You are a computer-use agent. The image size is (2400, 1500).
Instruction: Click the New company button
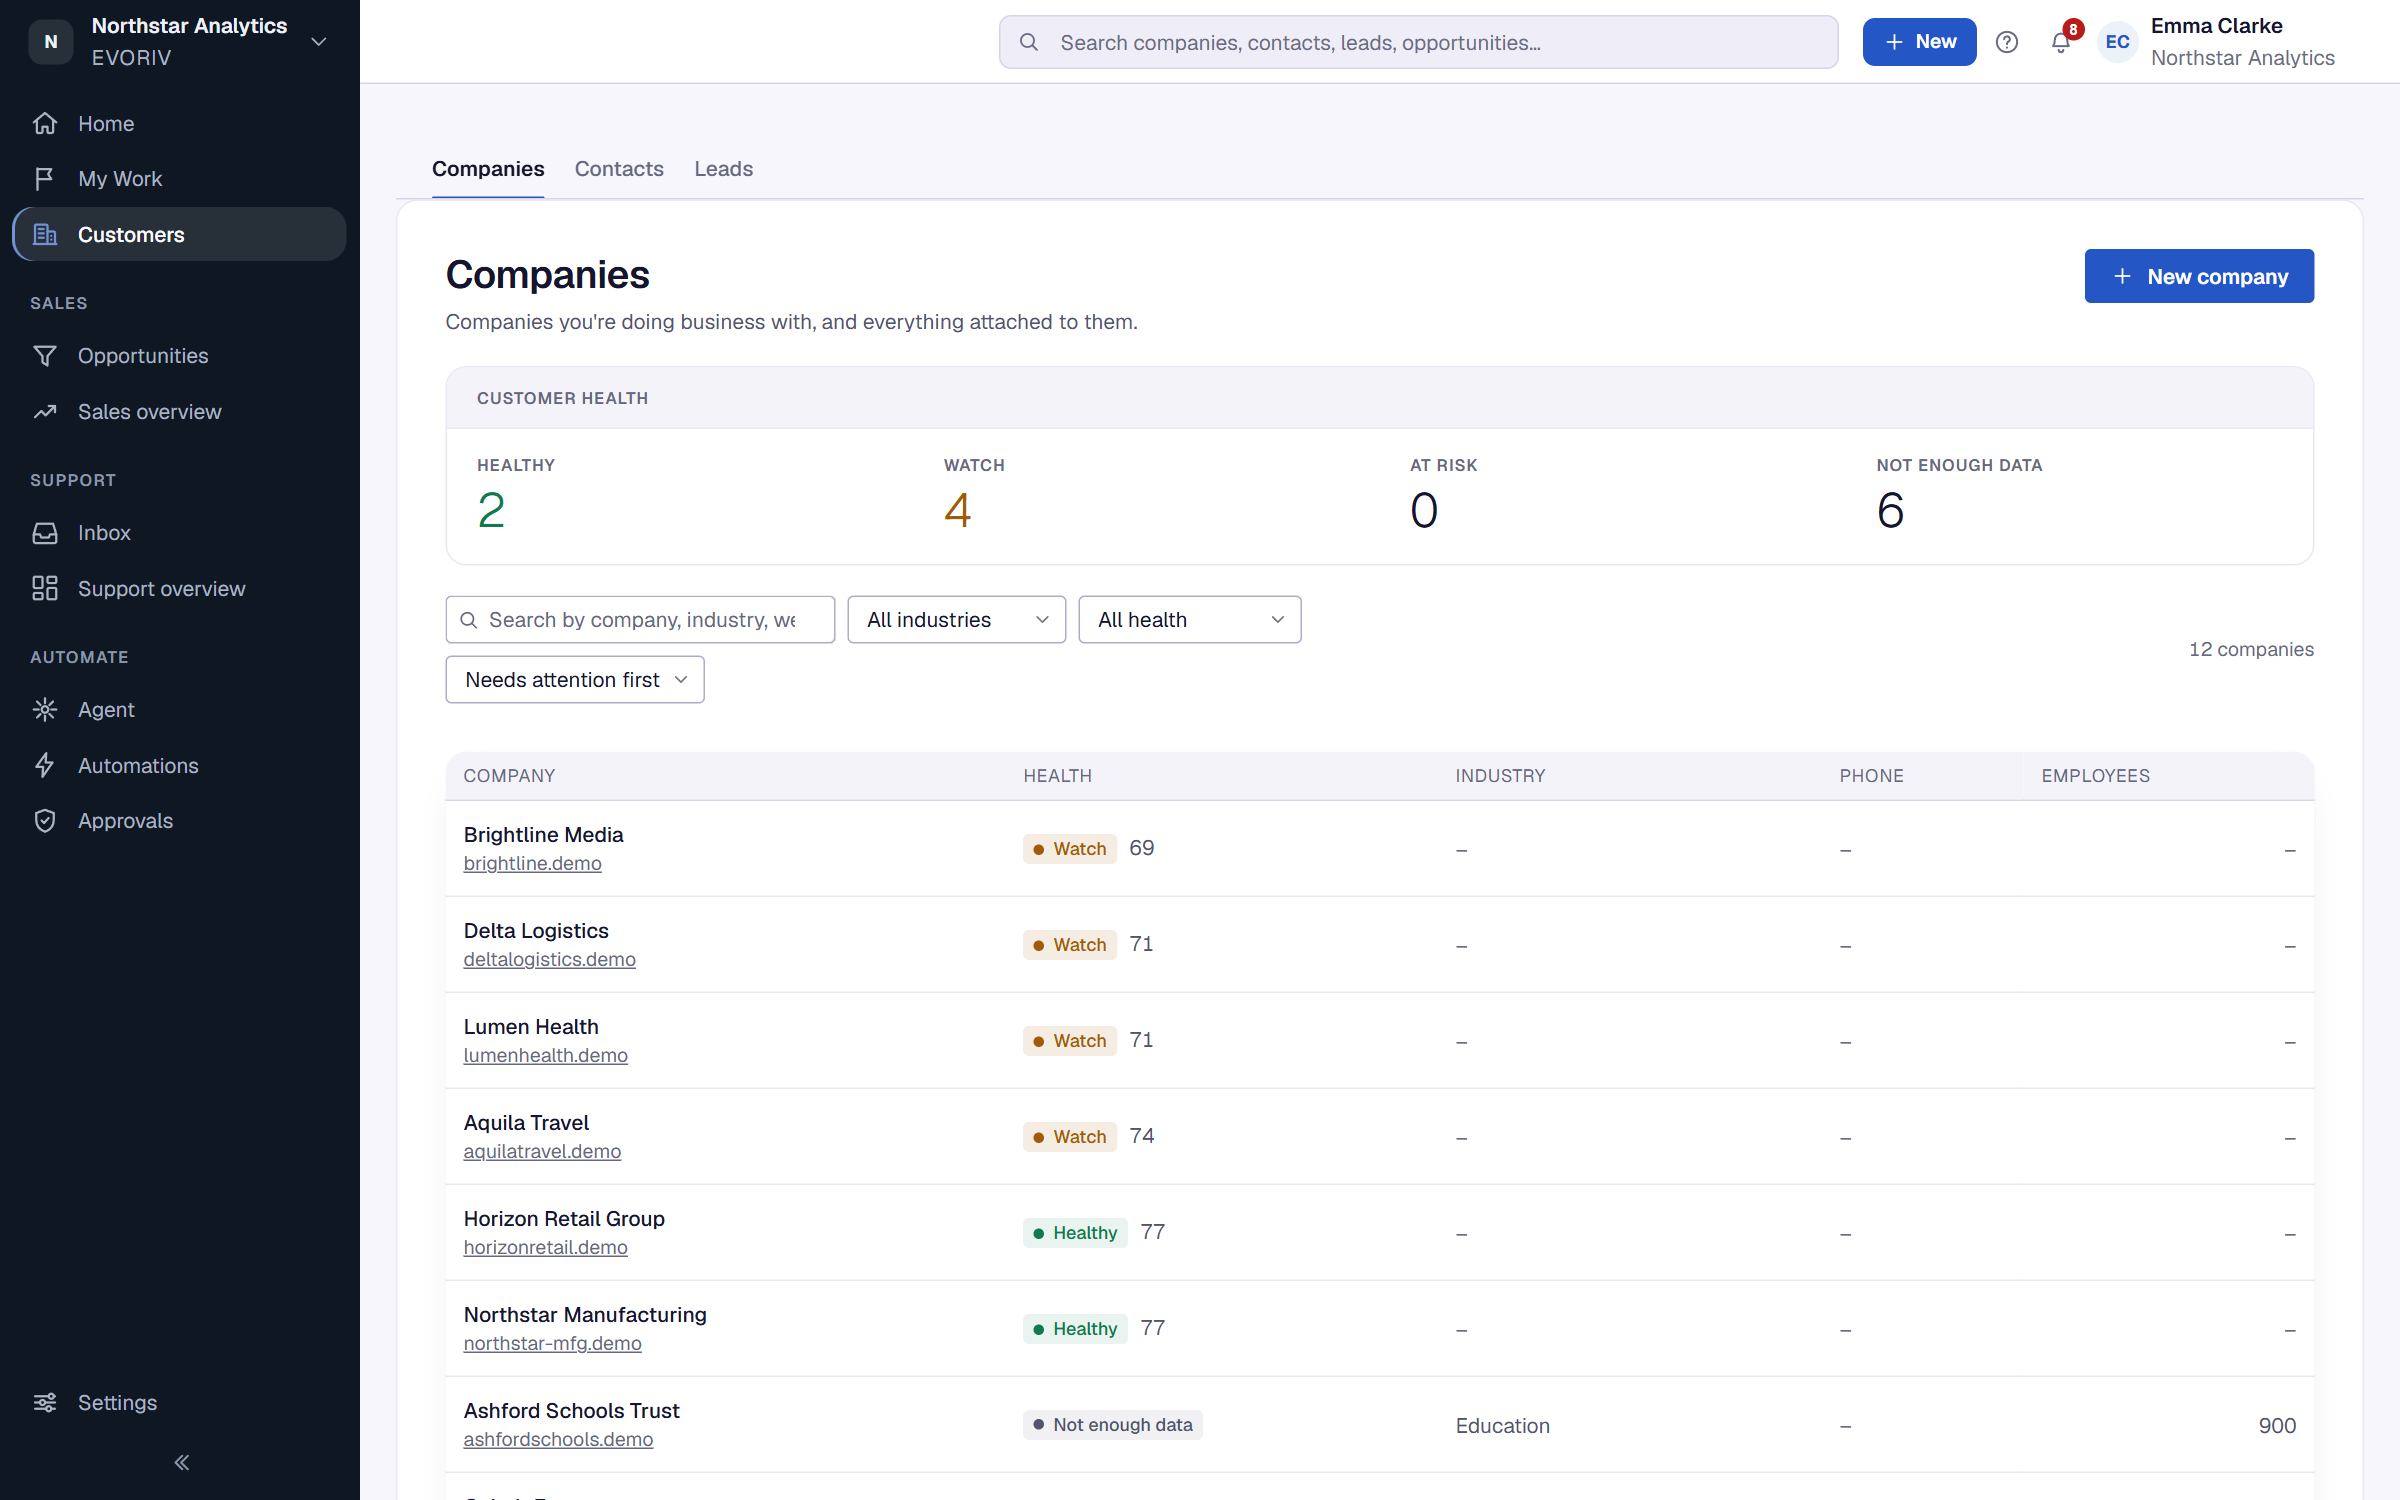click(x=2199, y=276)
